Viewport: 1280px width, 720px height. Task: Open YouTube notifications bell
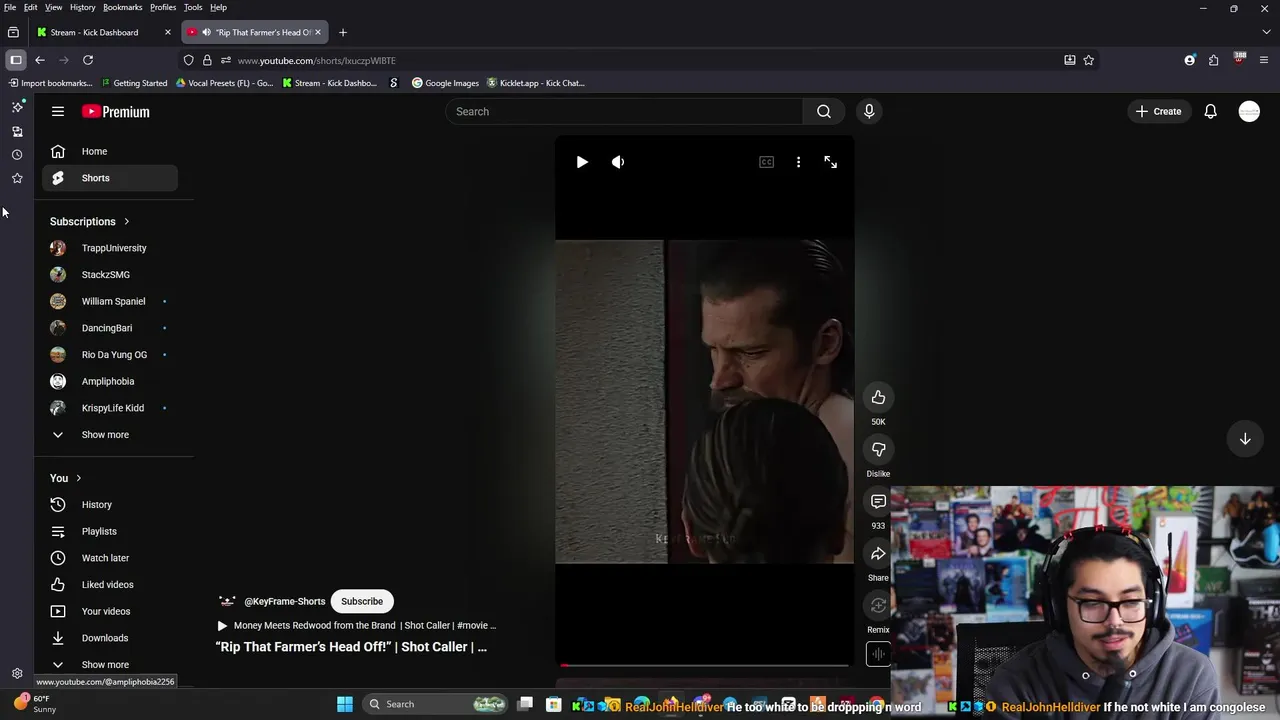1210,112
